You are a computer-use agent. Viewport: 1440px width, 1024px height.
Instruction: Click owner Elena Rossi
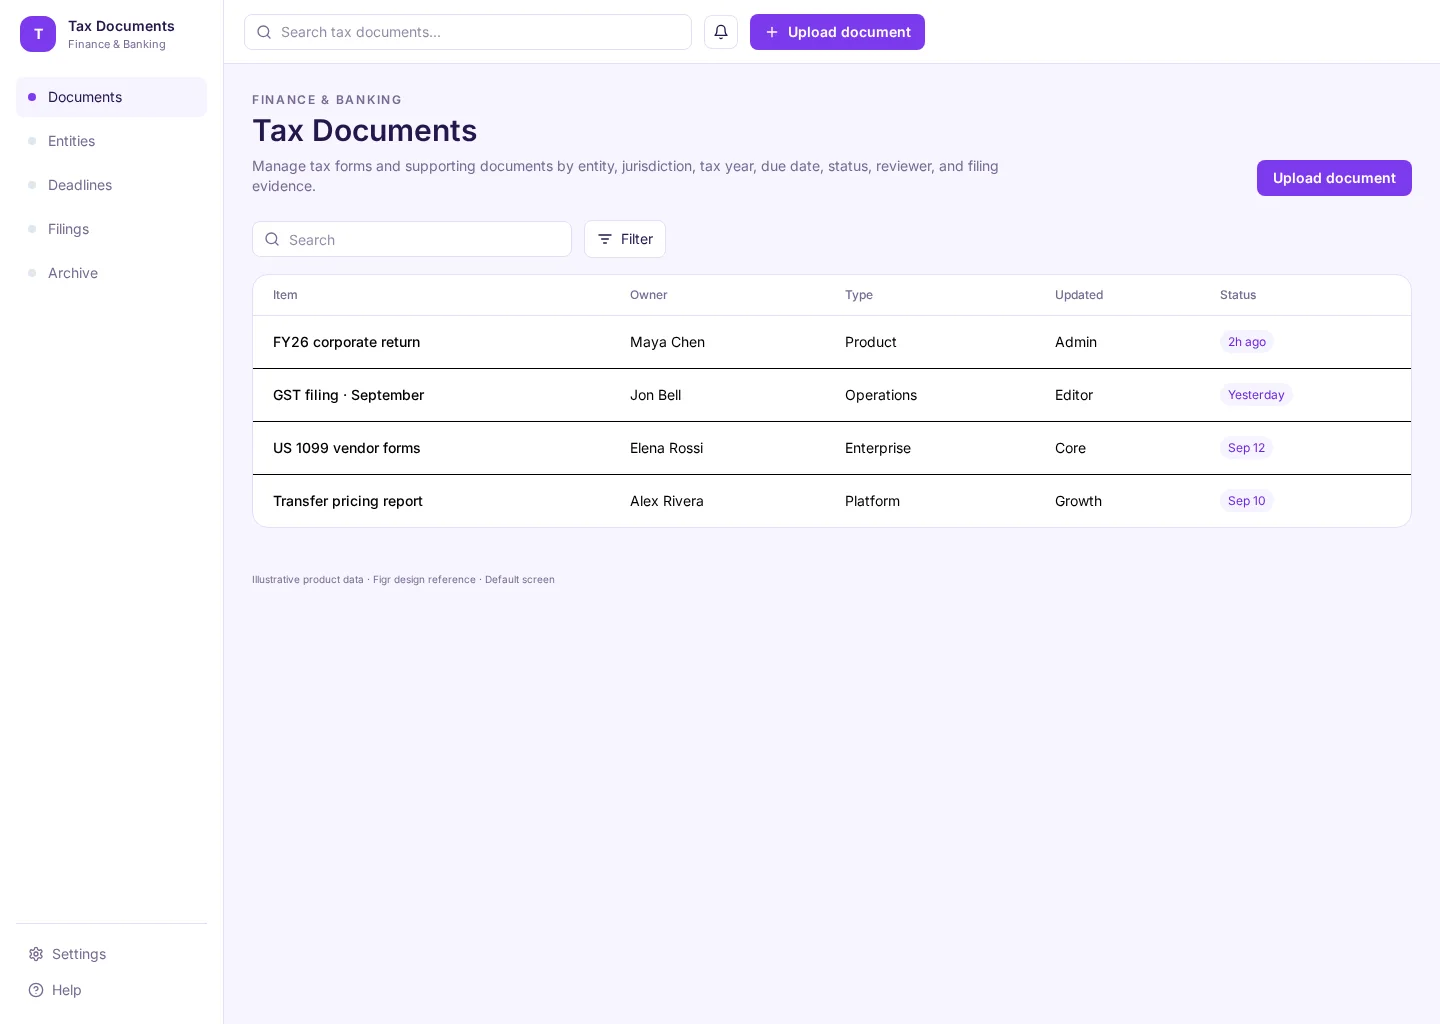coord(666,448)
